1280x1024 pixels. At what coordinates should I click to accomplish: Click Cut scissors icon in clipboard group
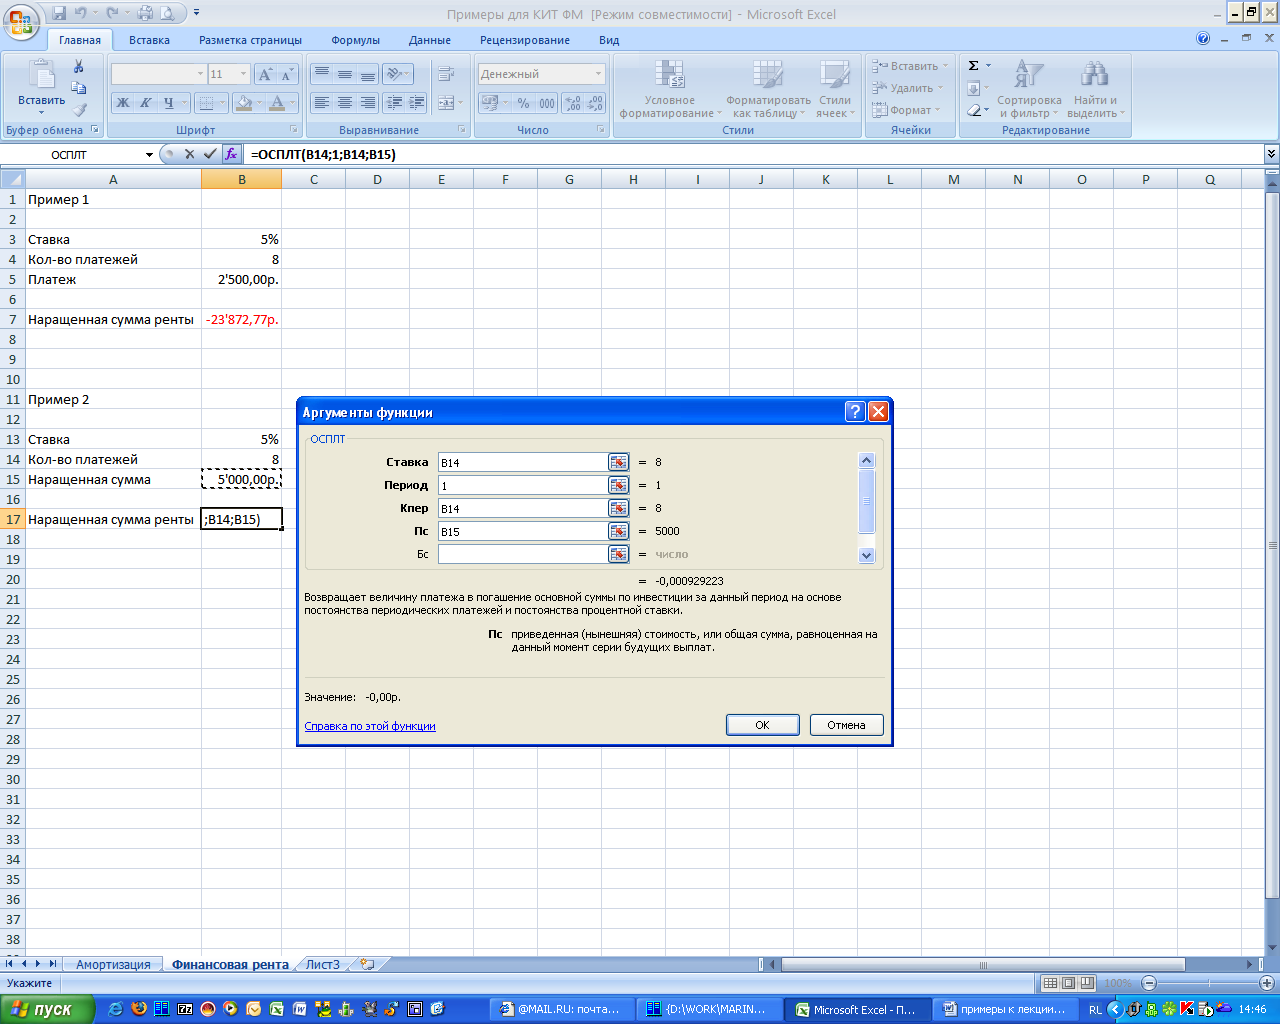tap(78, 66)
